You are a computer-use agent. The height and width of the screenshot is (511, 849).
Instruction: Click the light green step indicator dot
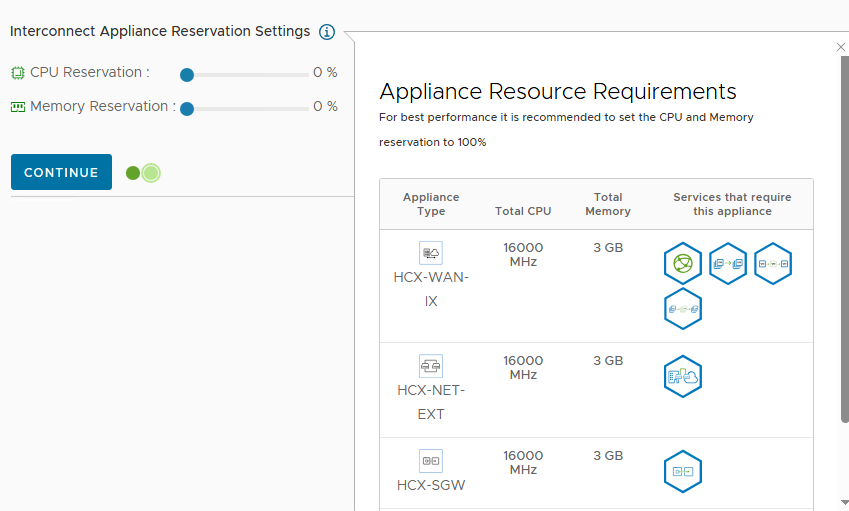[x=151, y=173]
